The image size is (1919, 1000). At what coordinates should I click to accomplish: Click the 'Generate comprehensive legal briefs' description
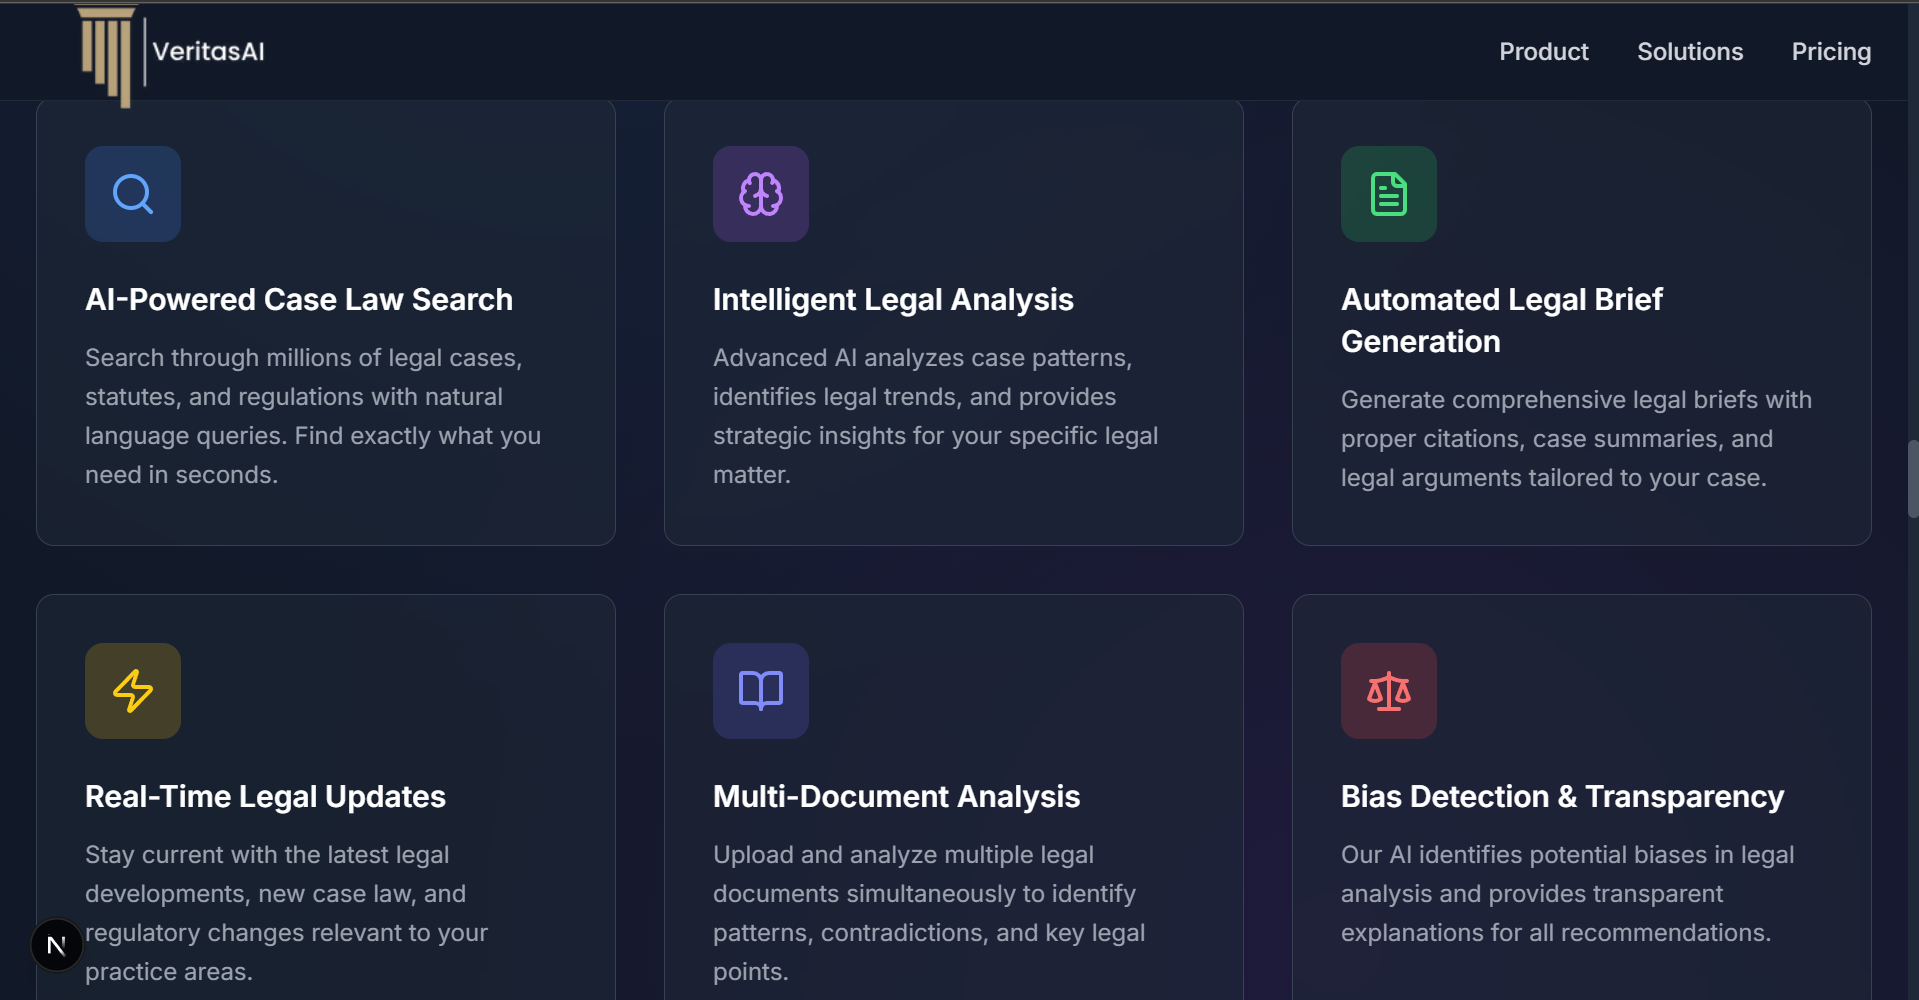point(1576,438)
